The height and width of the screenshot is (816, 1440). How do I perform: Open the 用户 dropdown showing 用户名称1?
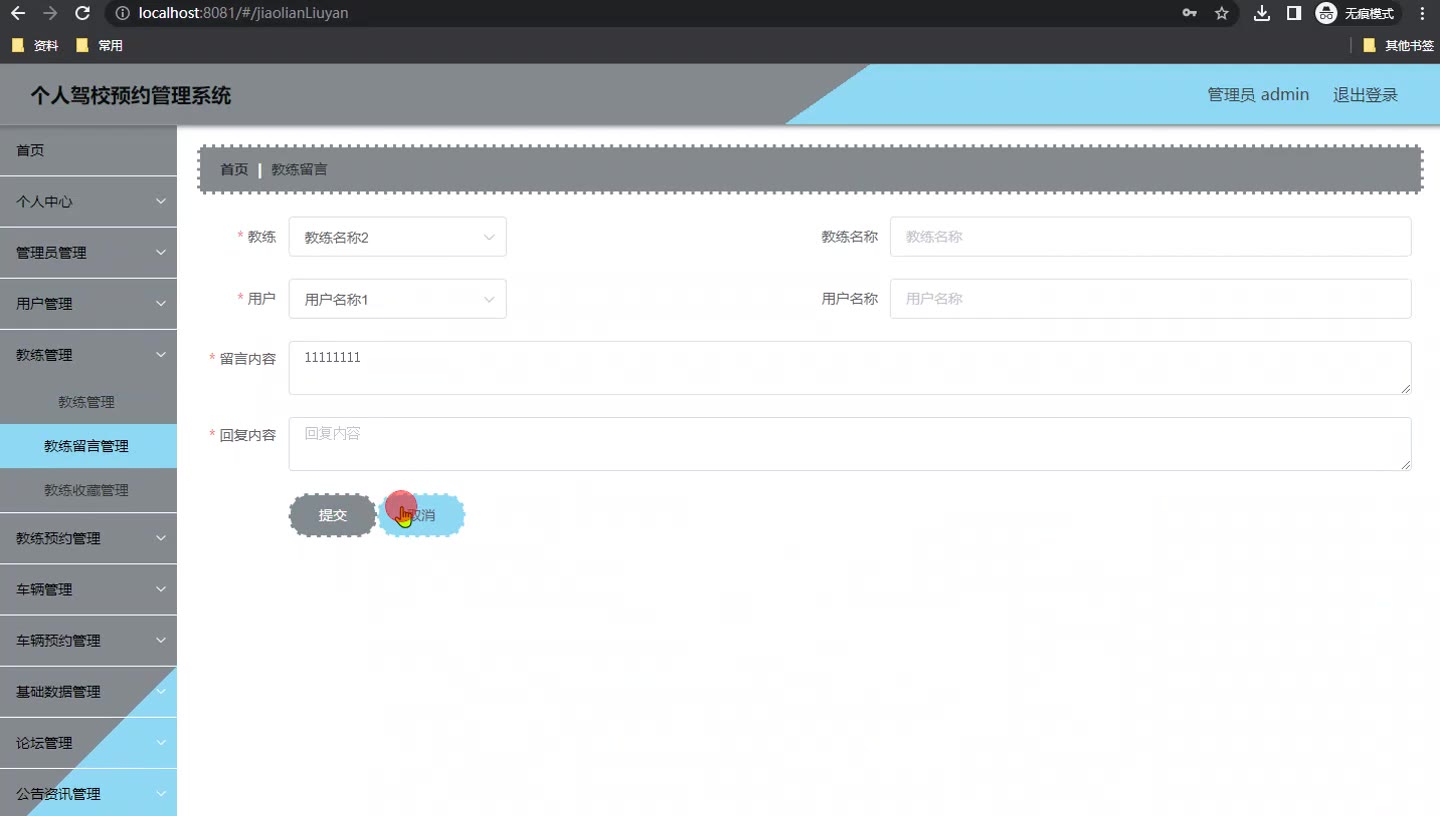point(397,299)
